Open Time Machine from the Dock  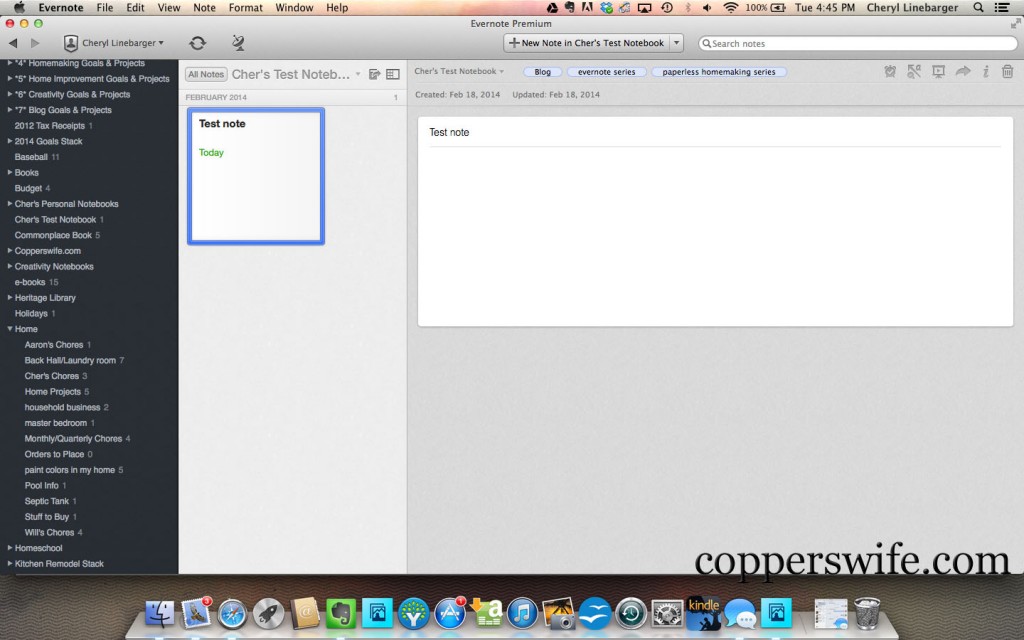pyautogui.click(x=631, y=613)
